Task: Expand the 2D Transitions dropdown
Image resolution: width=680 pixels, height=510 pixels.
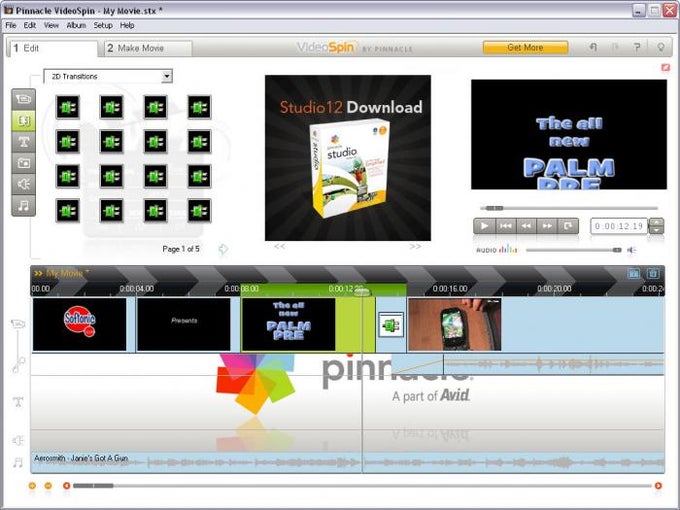Action: pyautogui.click(x=167, y=76)
